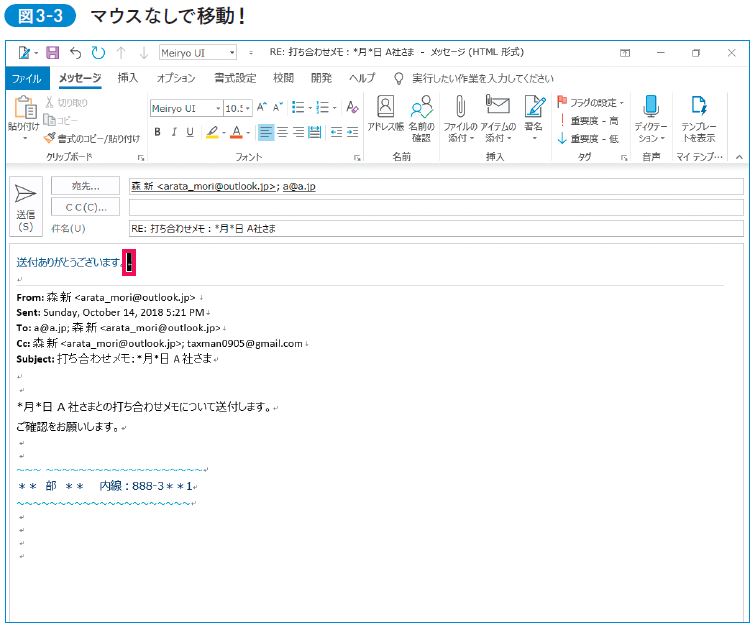
Task: Open the ファイル tab
Action: pos(27,79)
